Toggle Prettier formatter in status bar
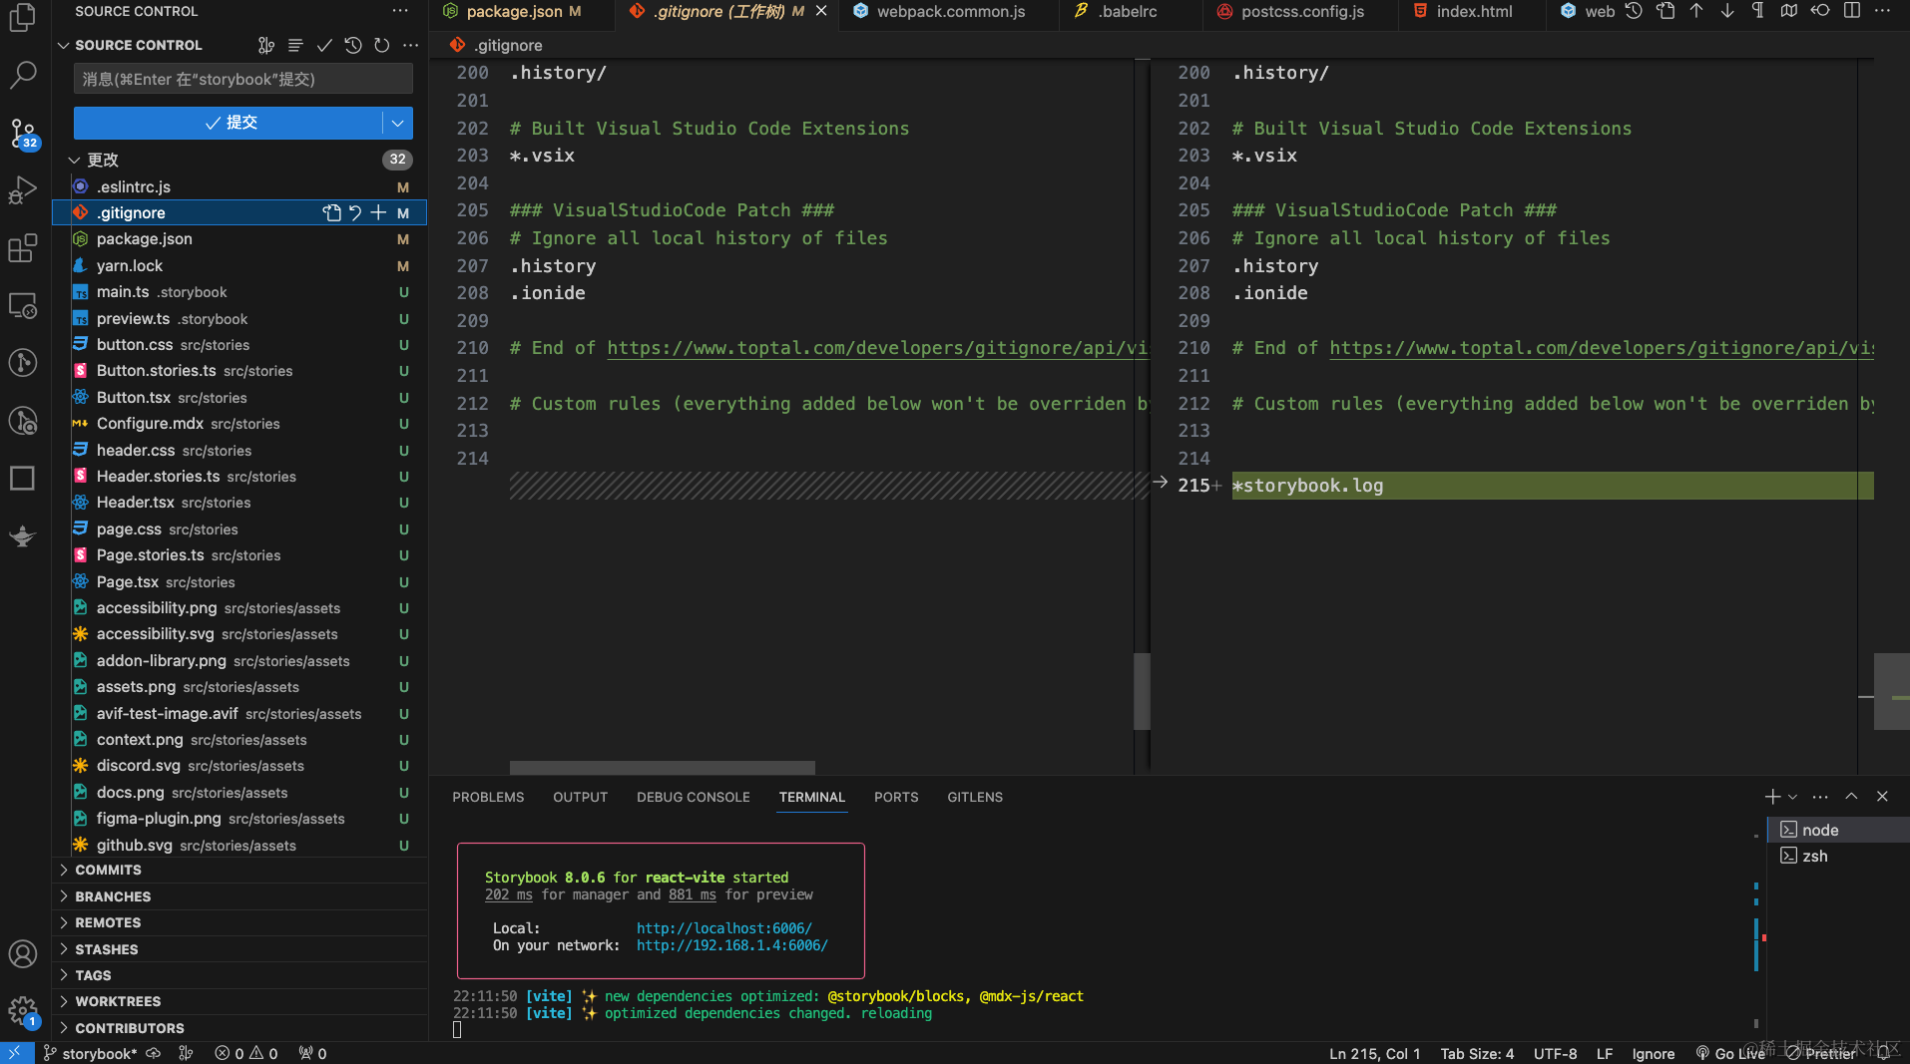Image resolution: width=1910 pixels, height=1064 pixels. click(x=1821, y=1053)
